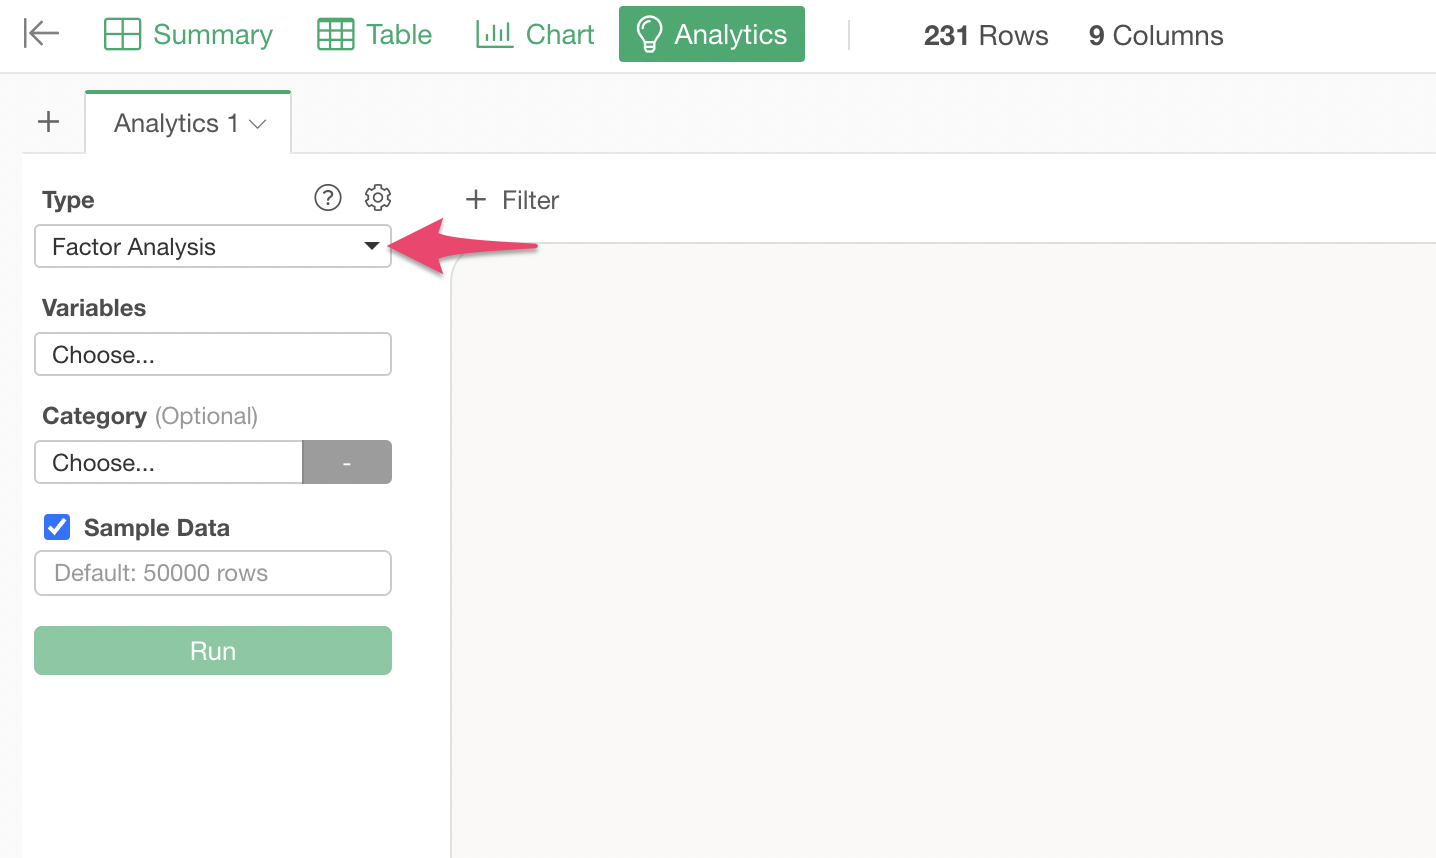
Task: Click the Analytics lightbulb icon
Action: pyautogui.click(x=649, y=34)
